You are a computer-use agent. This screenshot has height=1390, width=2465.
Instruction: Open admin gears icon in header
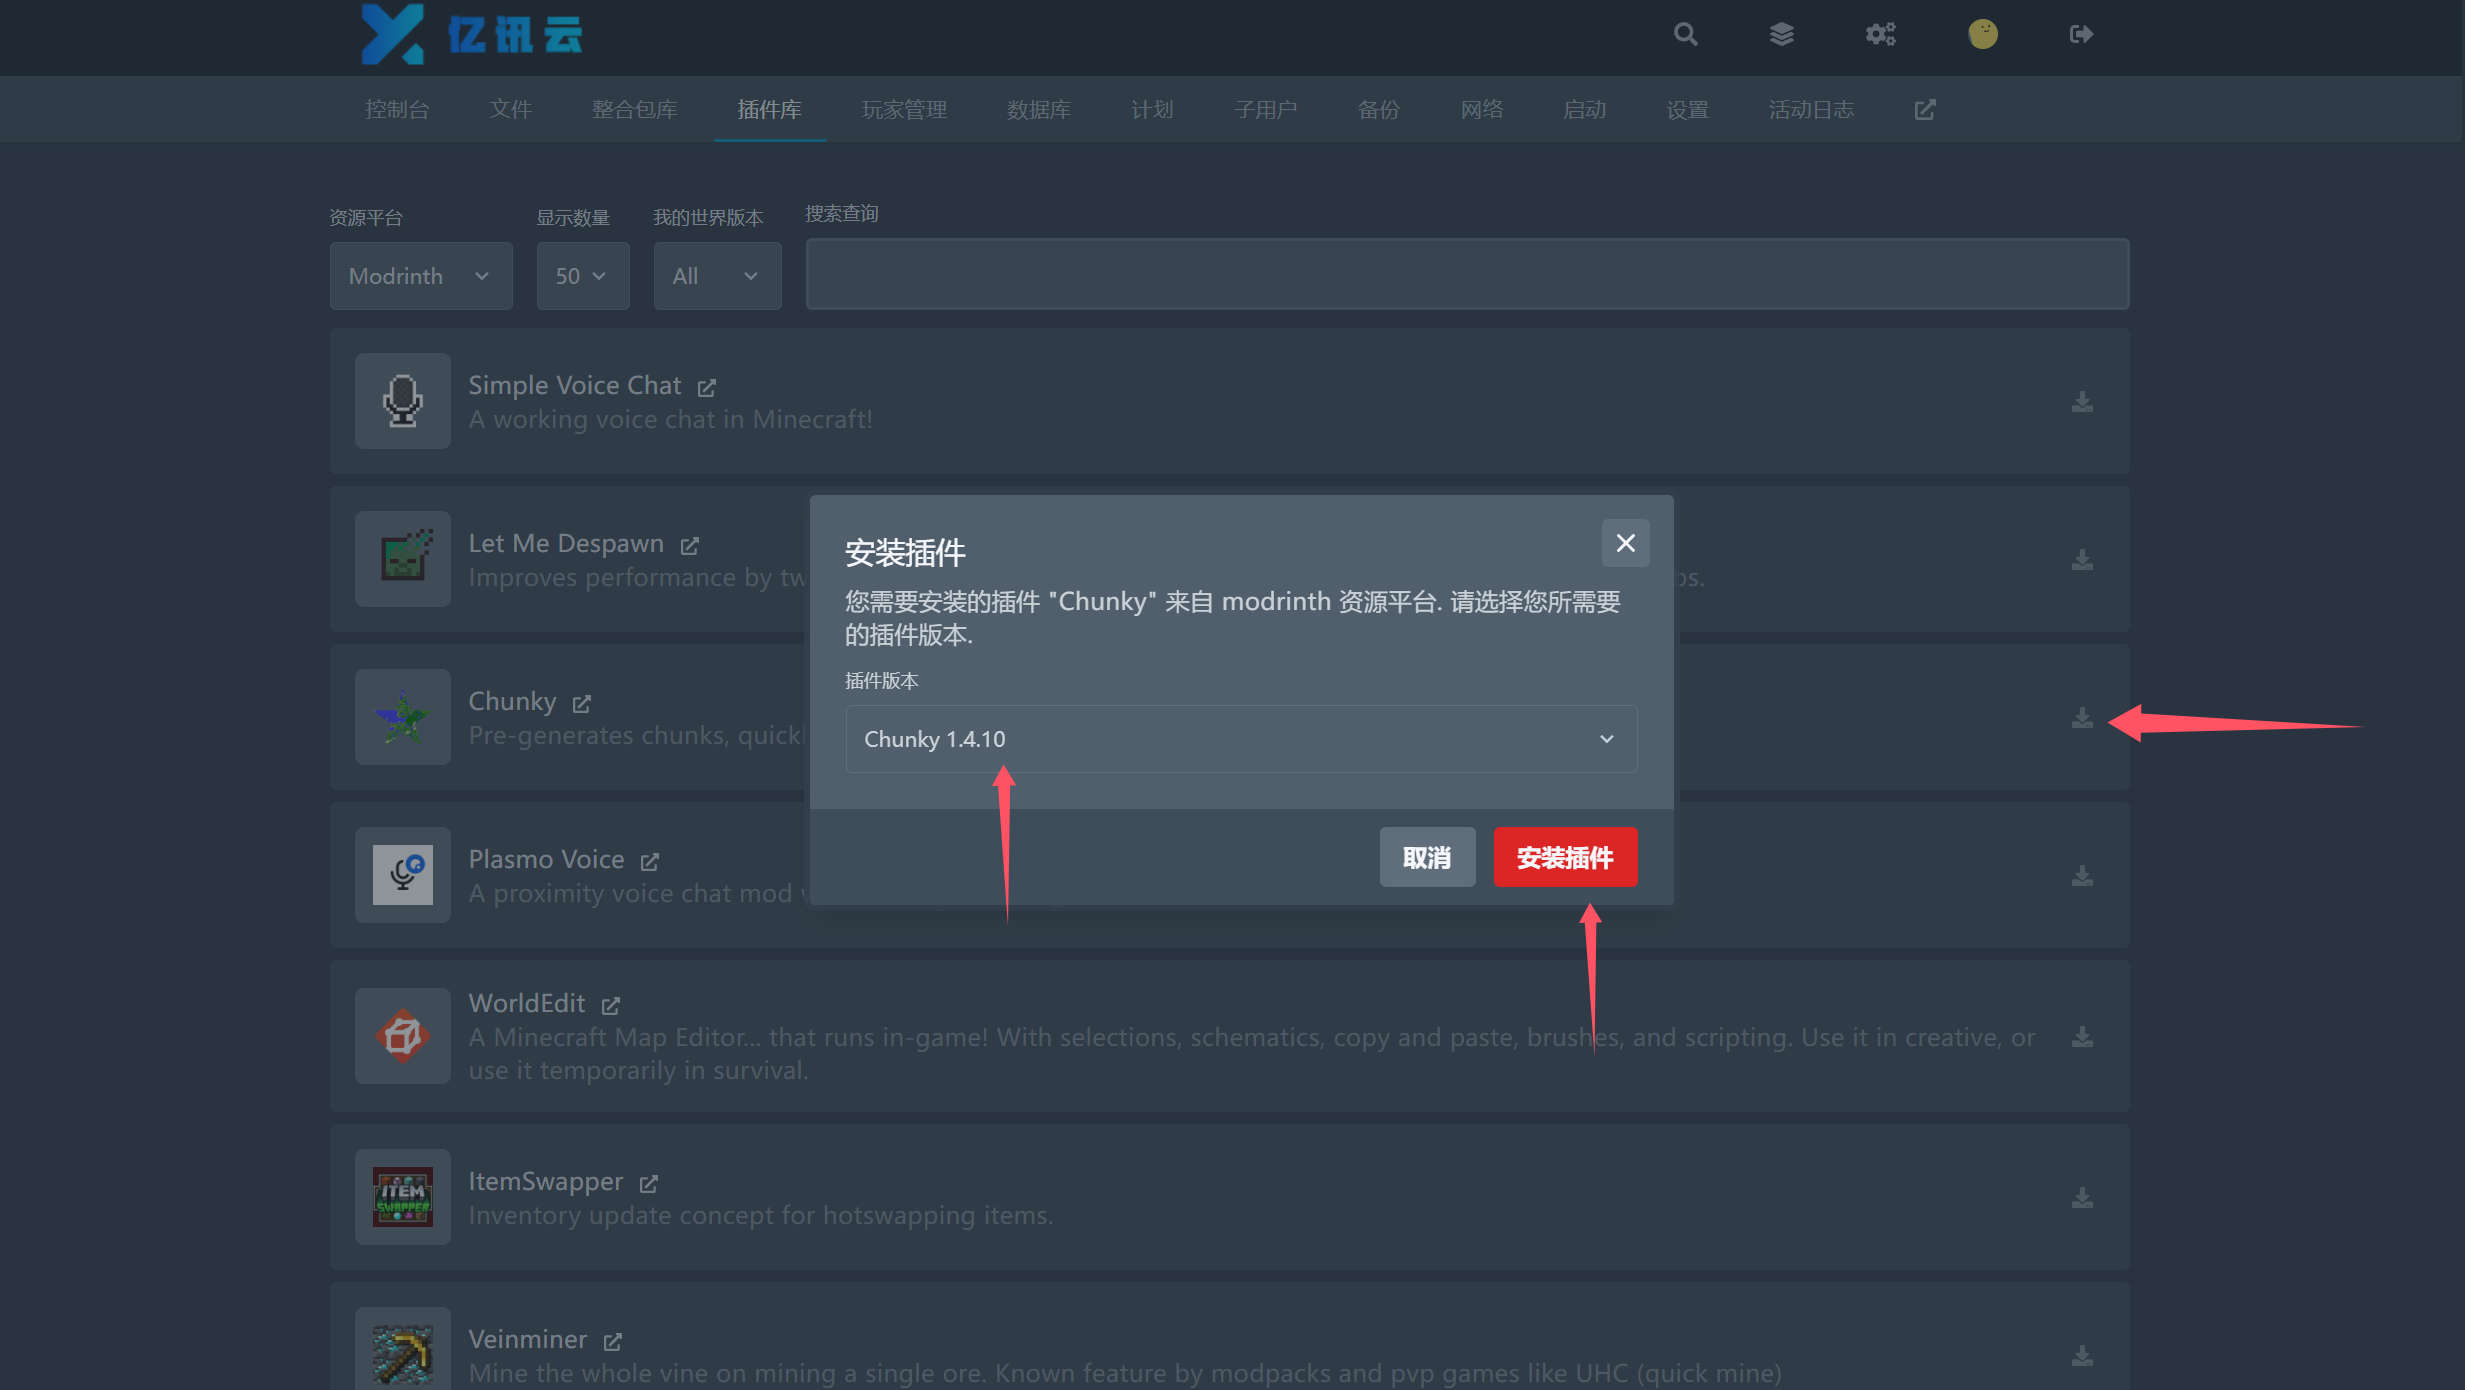tap(1880, 34)
